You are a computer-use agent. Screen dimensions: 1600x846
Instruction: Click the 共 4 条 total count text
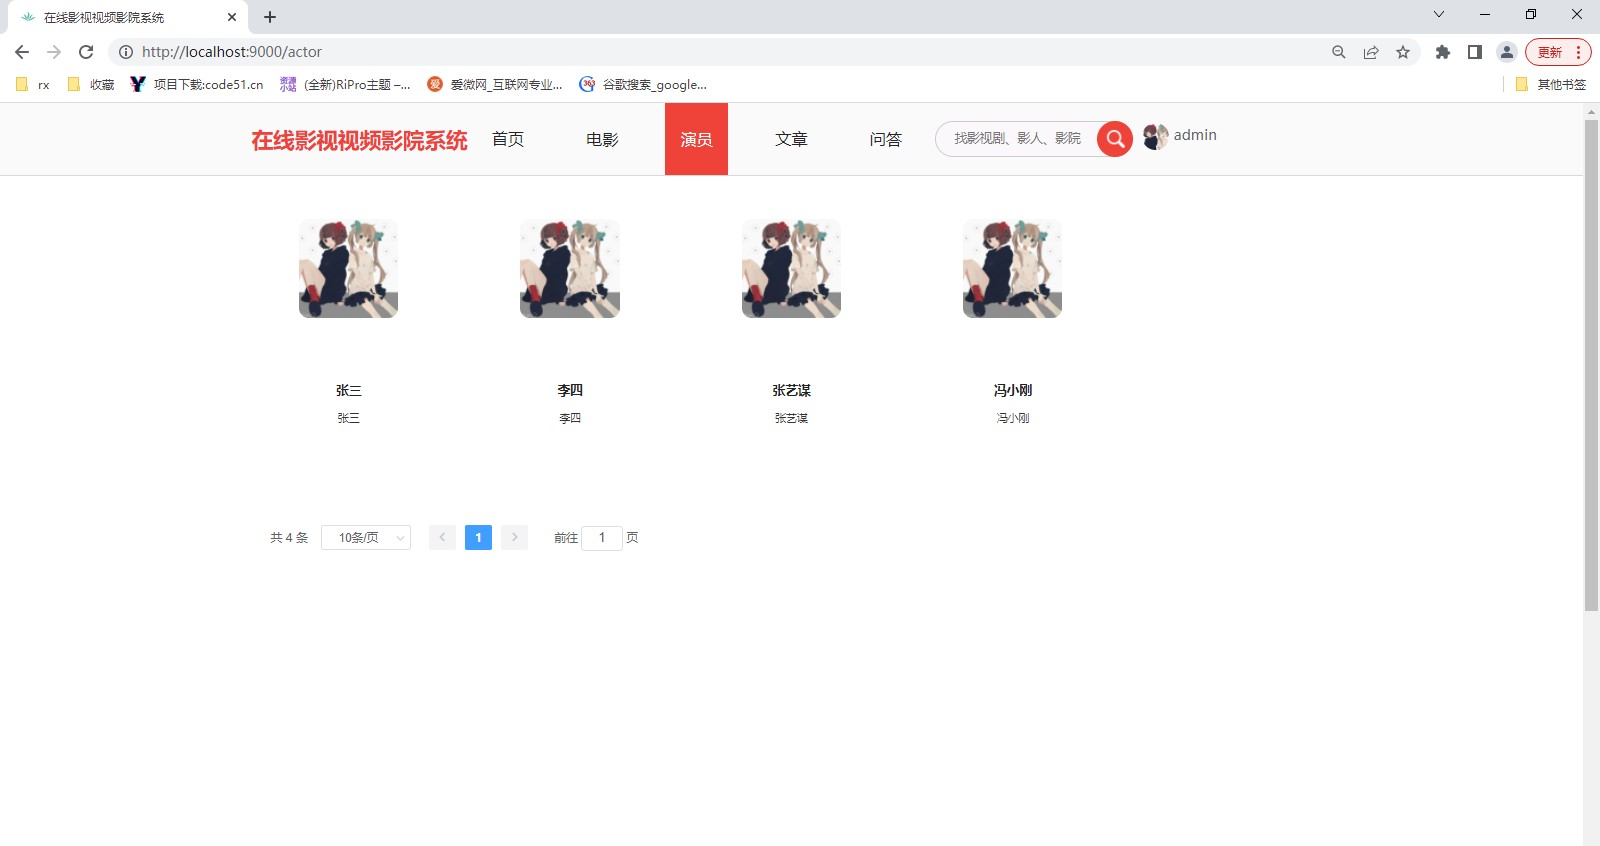coord(289,538)
